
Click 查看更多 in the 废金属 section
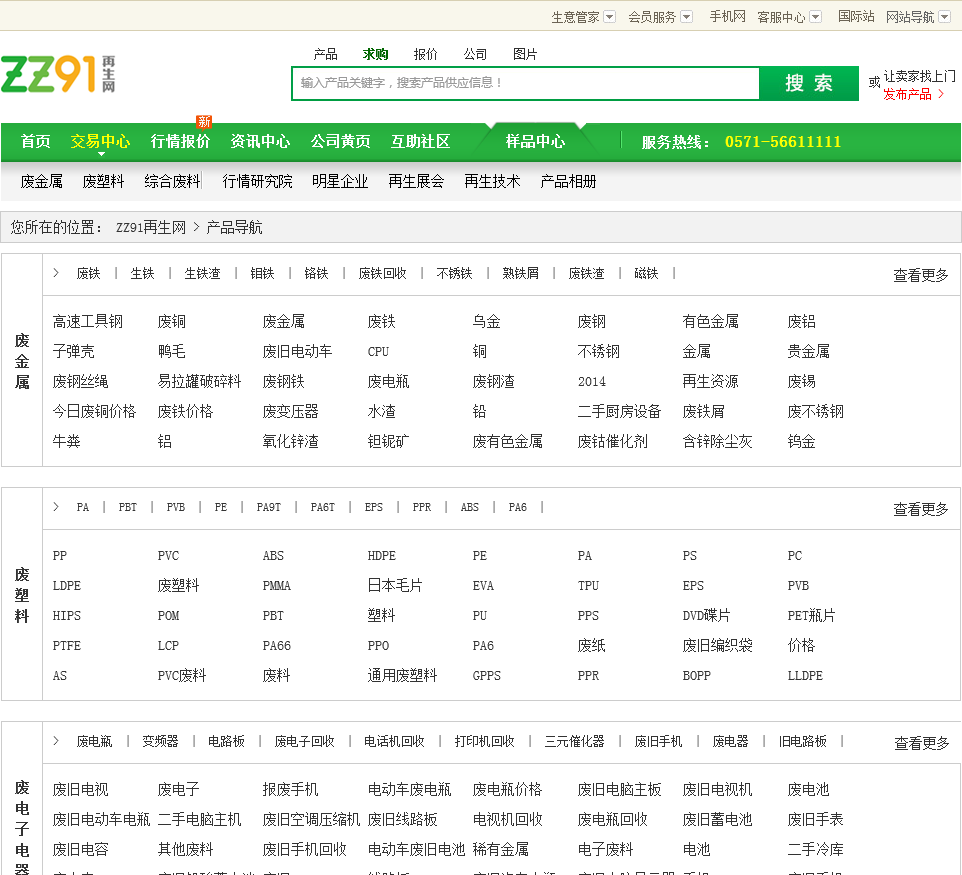920,275
